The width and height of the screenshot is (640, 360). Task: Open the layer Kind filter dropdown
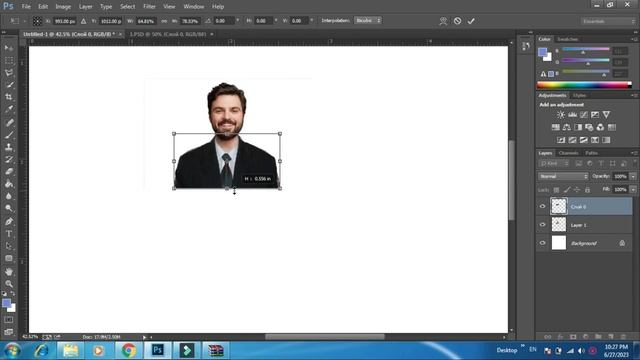click(x=554, y=163)
